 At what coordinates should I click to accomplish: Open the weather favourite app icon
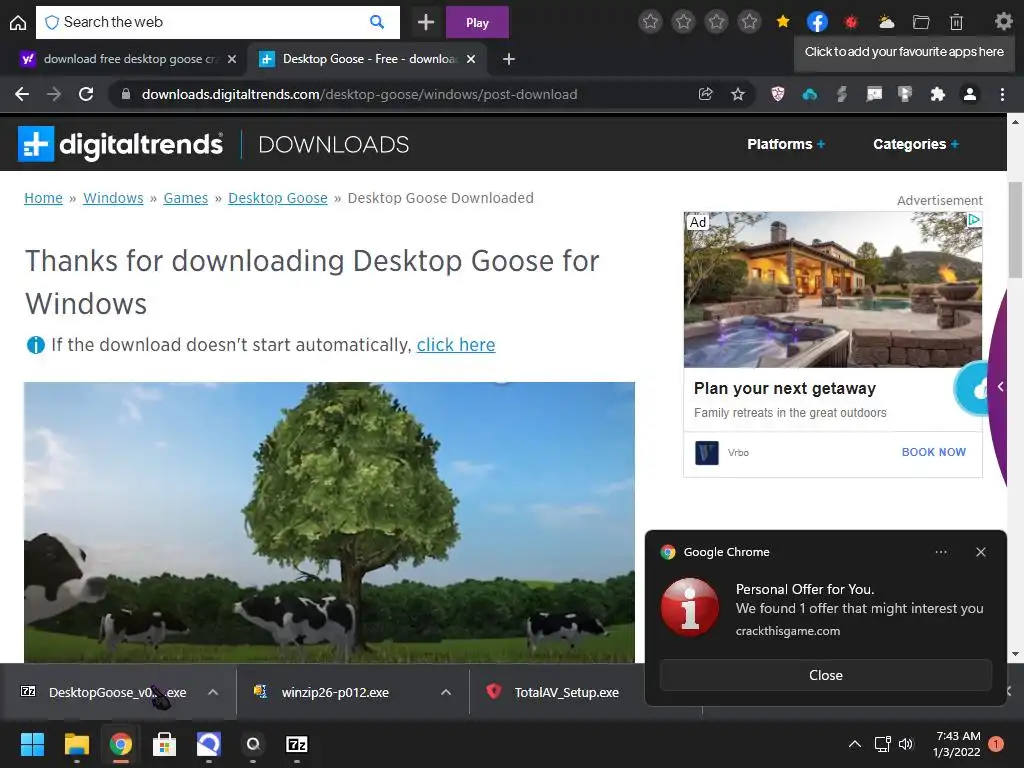886,22
